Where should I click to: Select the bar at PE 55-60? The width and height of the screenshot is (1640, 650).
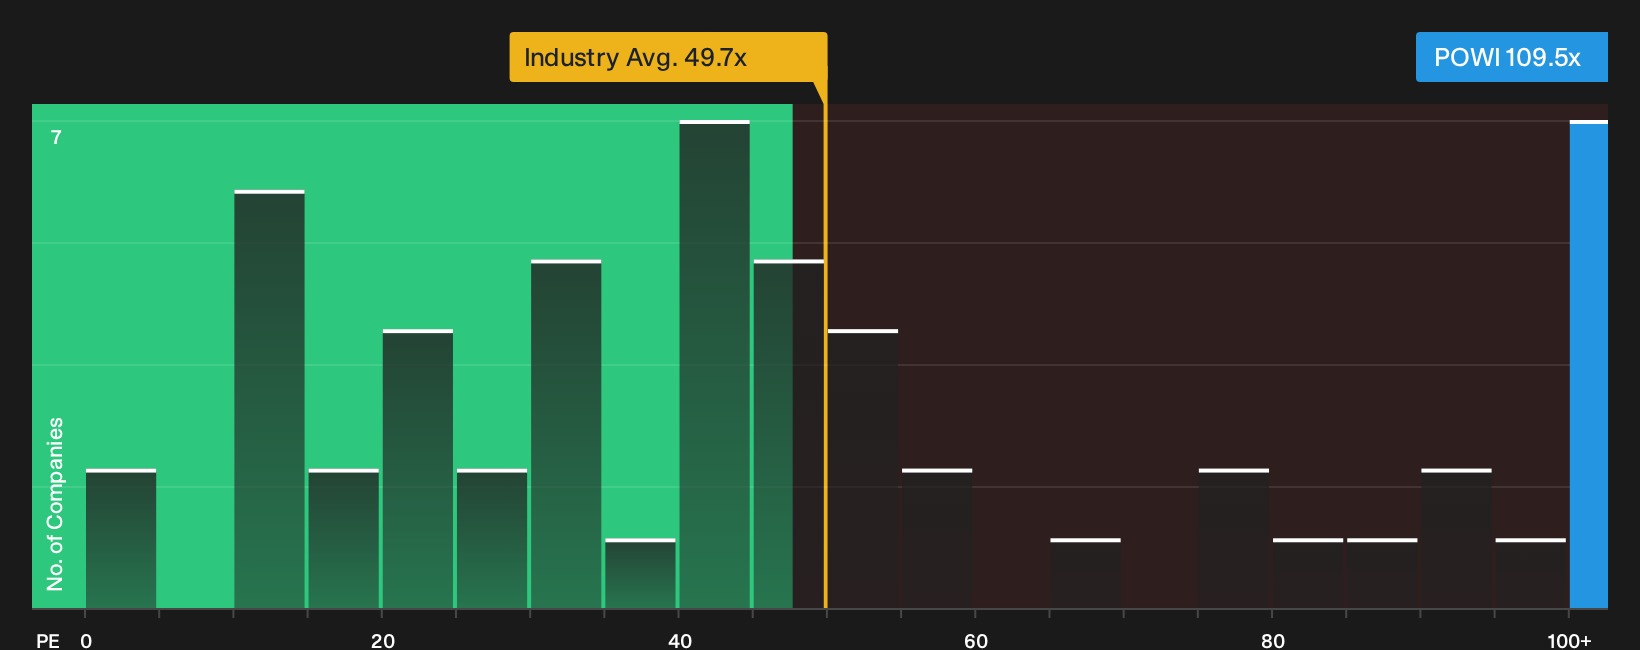click(937, 539)
